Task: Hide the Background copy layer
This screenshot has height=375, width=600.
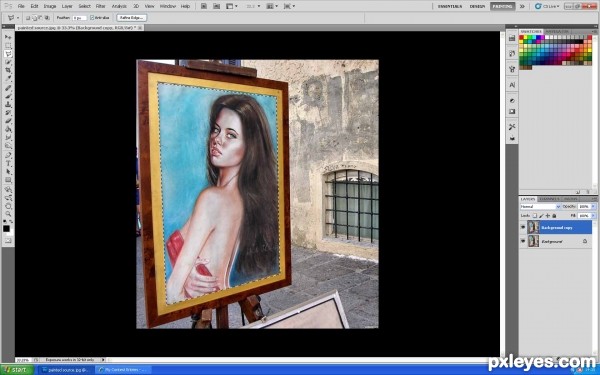Action: [x=523, y=227]
